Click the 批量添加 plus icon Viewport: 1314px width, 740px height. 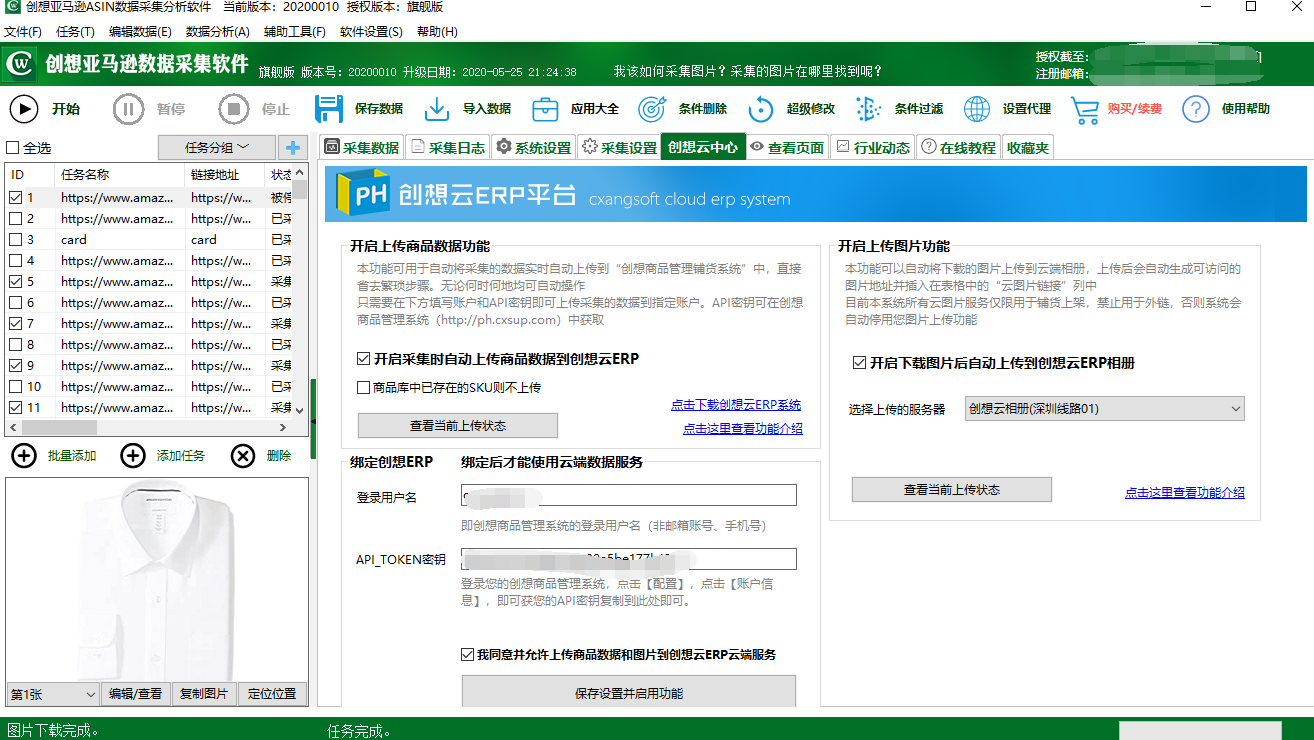click(24, 456)
